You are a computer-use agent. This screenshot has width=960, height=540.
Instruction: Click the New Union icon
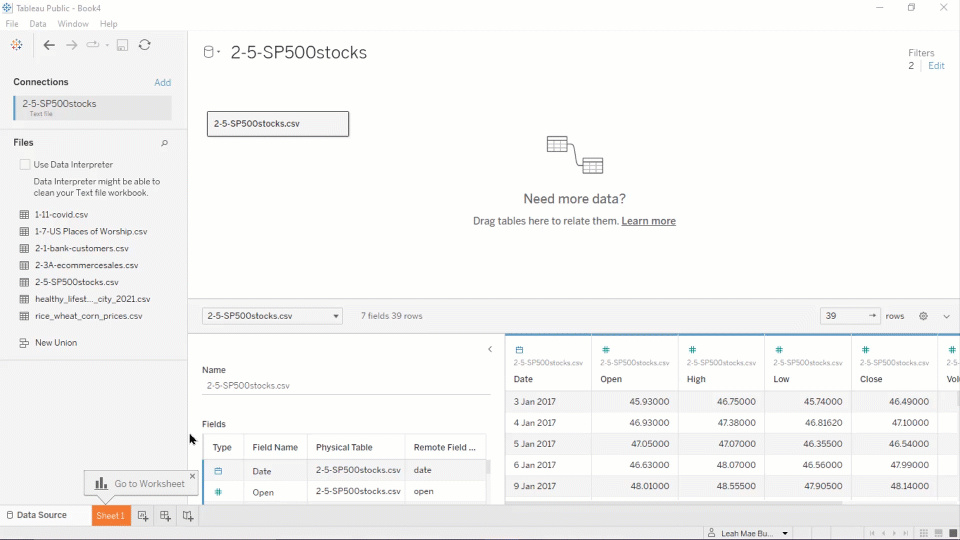24,343
